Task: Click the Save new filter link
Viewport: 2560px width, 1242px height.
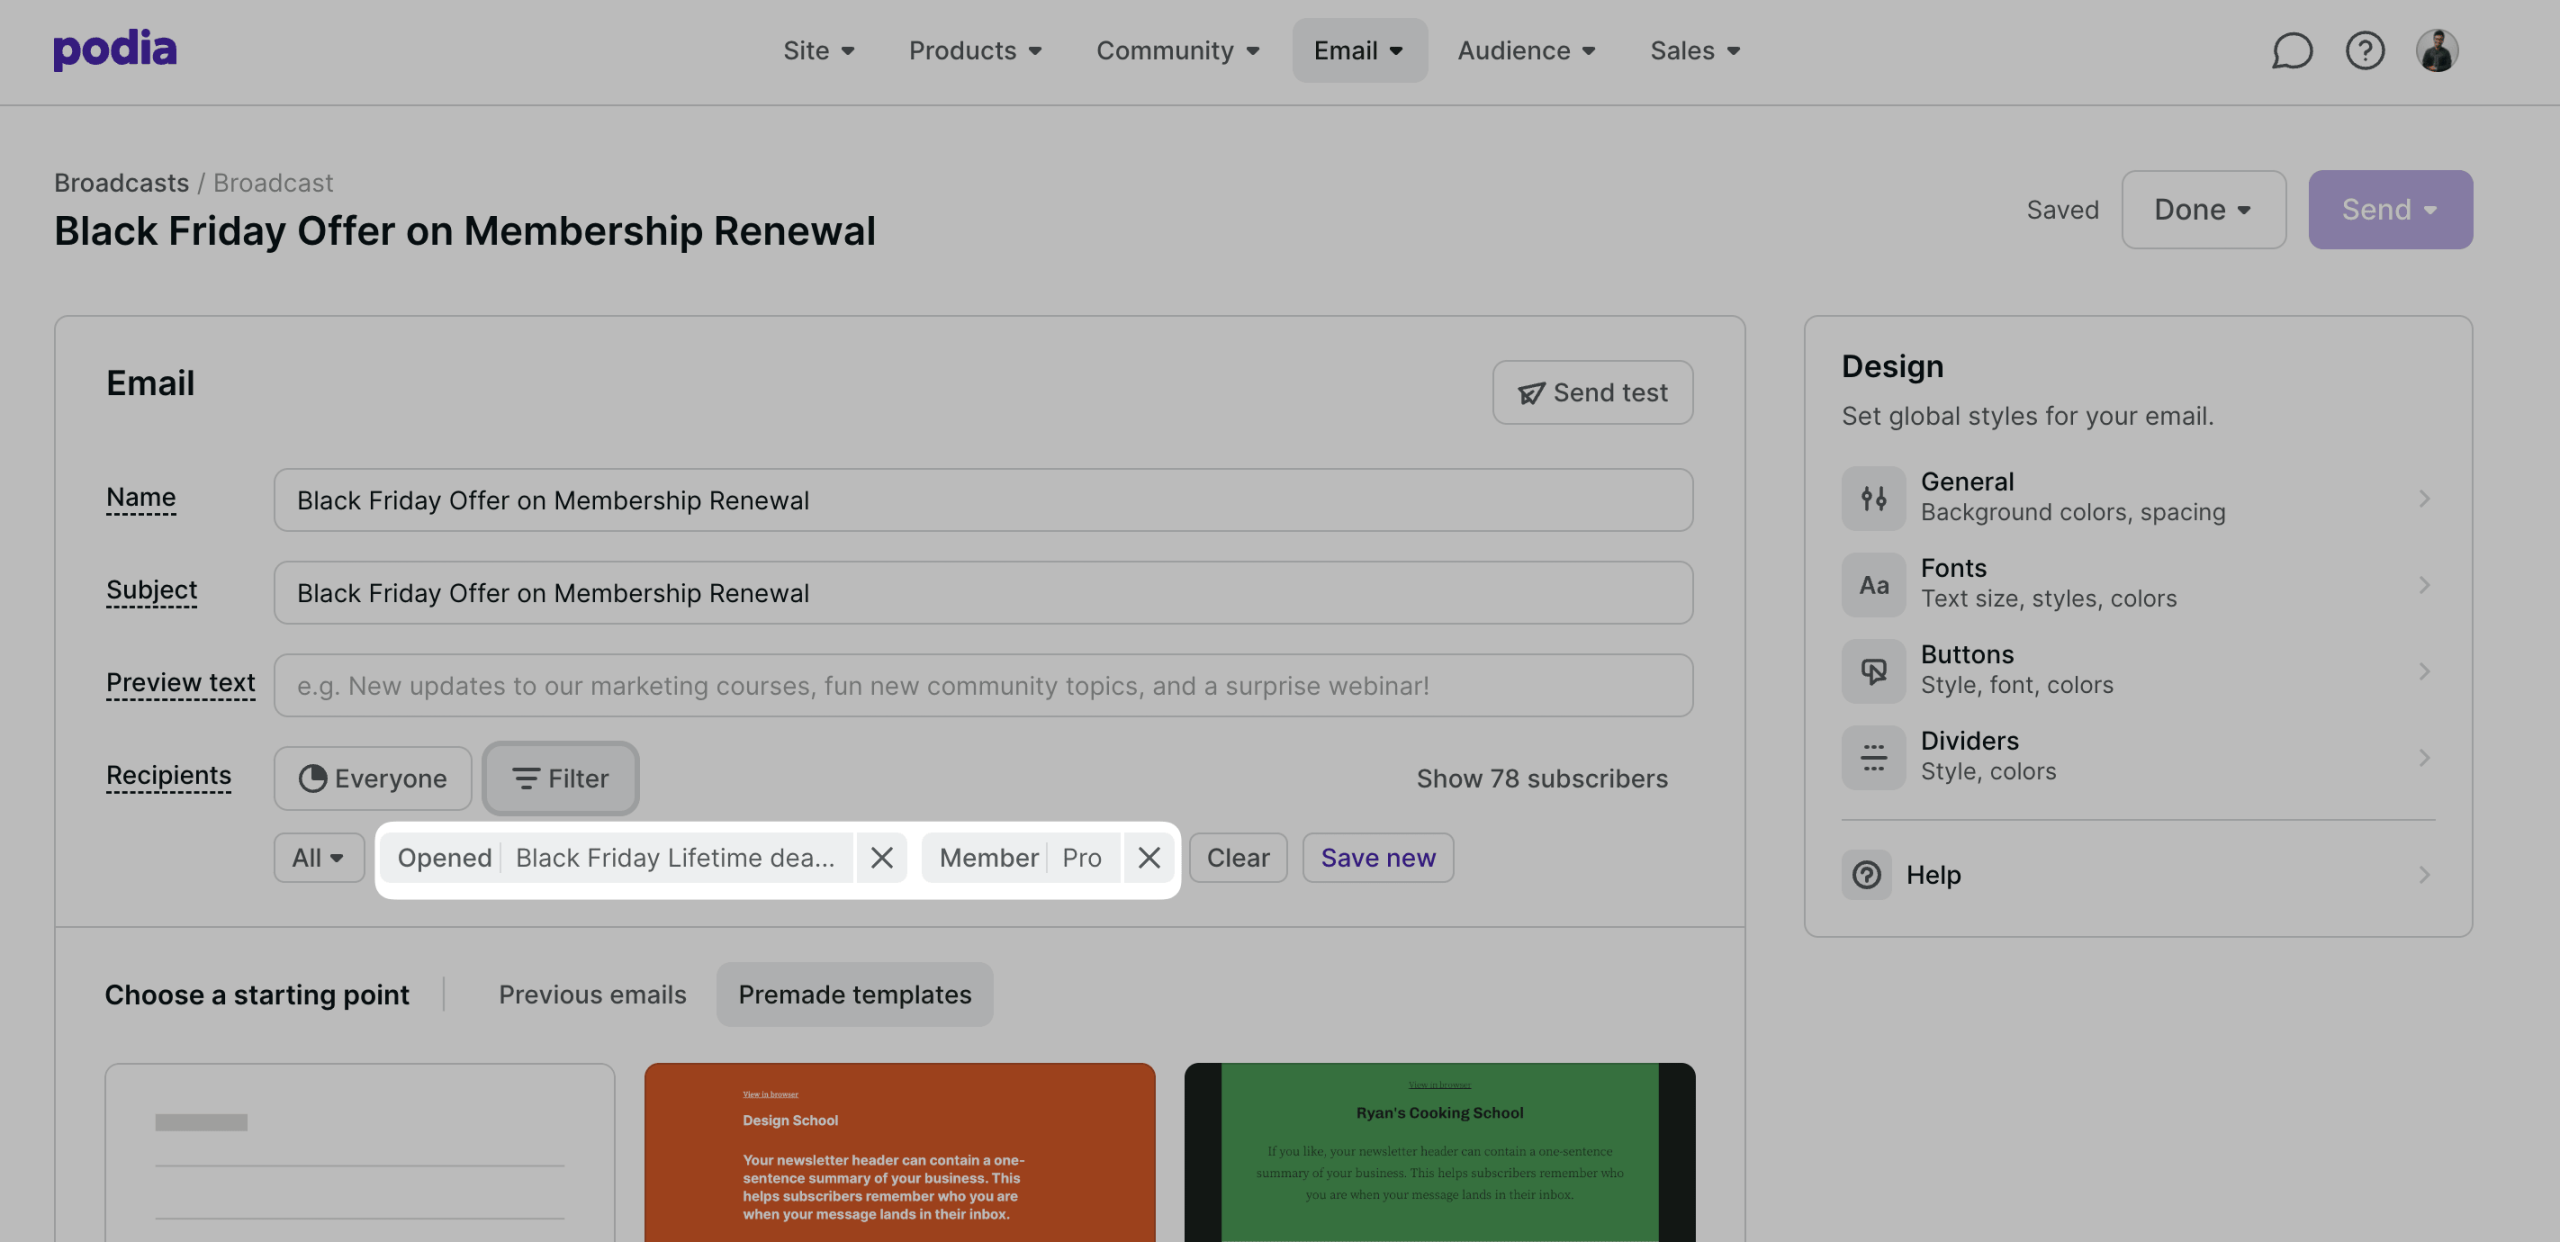Action: click(x=1378, y=857)
